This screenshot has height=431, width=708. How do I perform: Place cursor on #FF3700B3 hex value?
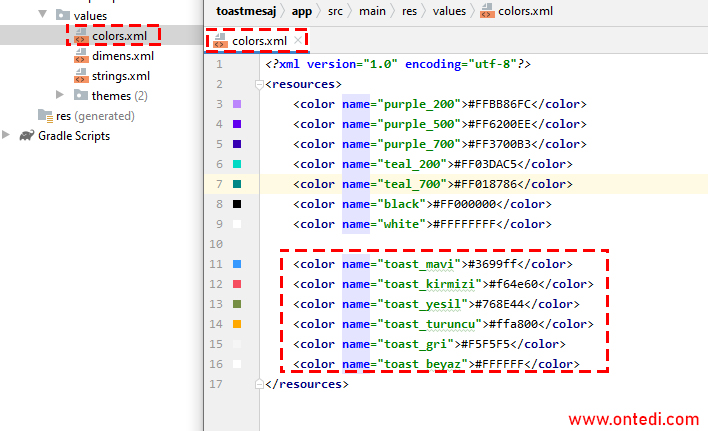pos(499,144)
